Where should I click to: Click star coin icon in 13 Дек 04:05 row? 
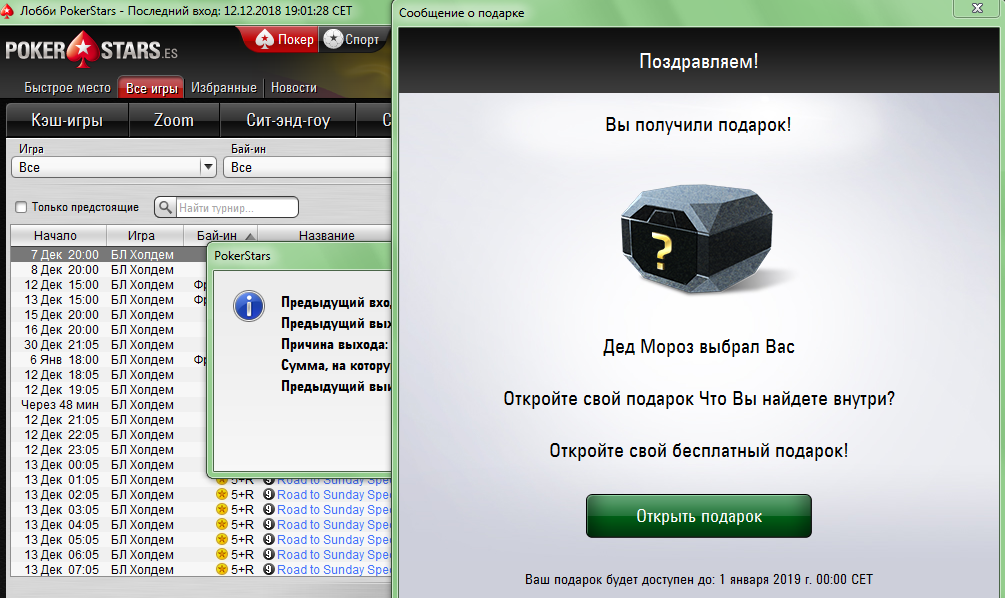(x=222, y=524)
